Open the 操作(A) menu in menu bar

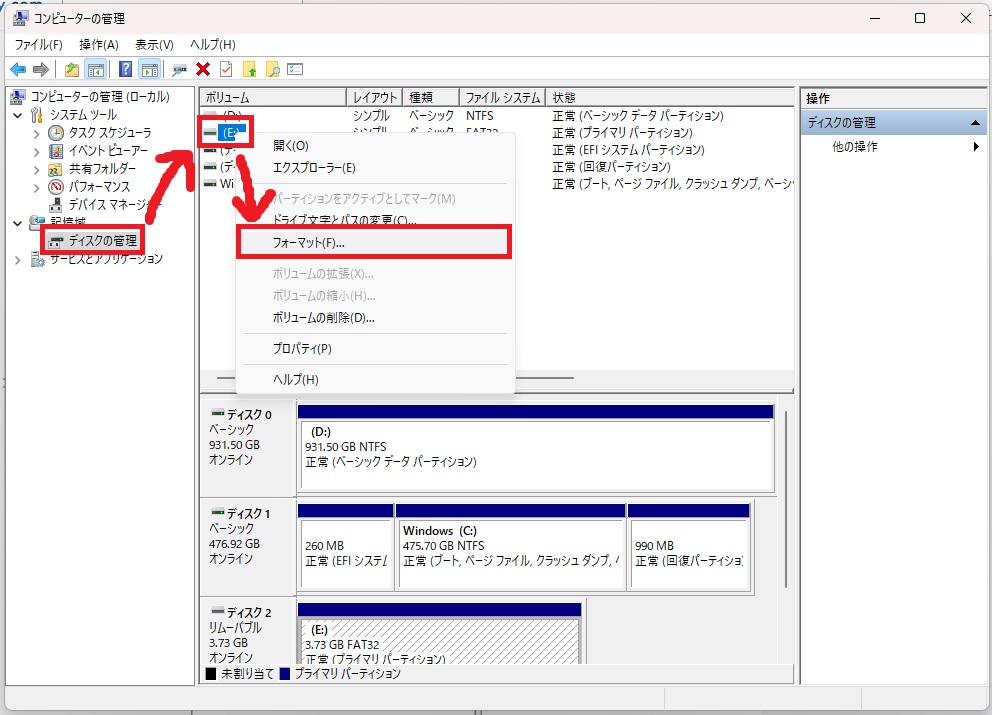99,45
